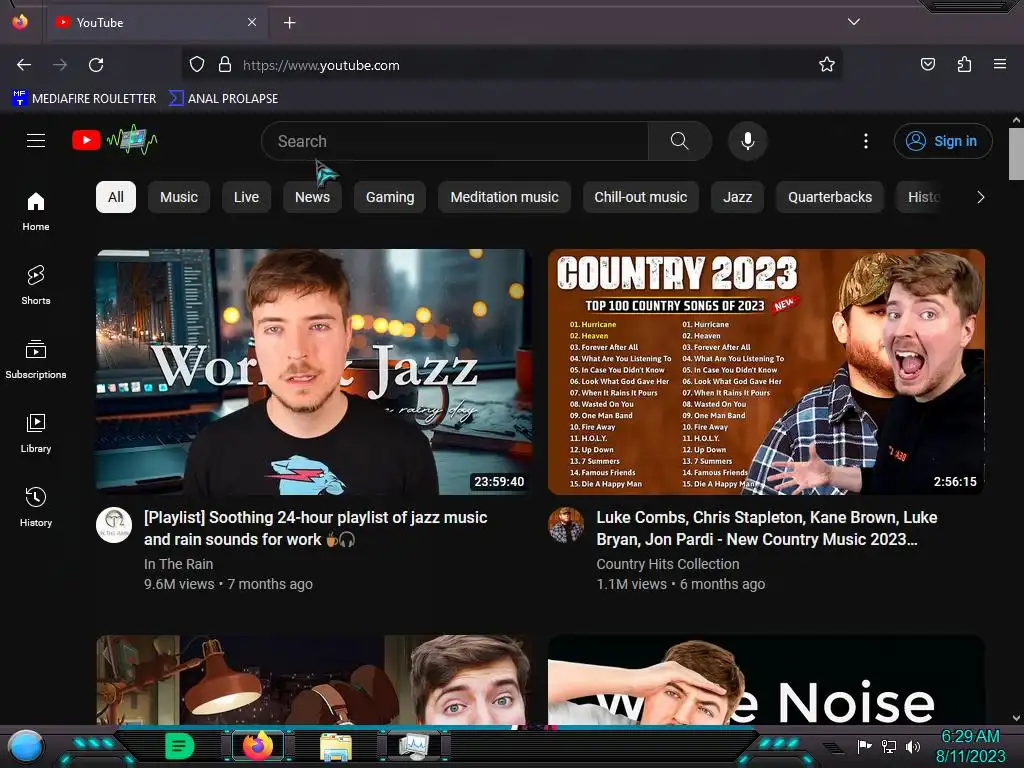Viewport: 1024px width, 768px height.
Task: Select the Gaming filter chip
Action: coord(390,197)
